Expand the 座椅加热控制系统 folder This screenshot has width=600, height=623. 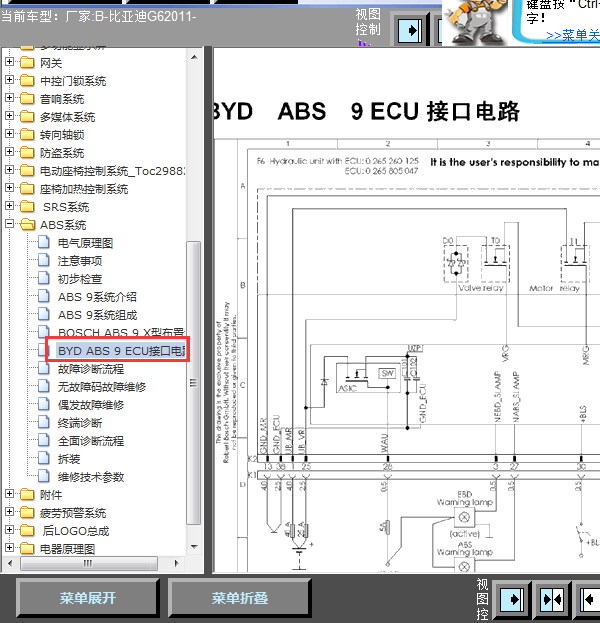(x=10, y=188)
